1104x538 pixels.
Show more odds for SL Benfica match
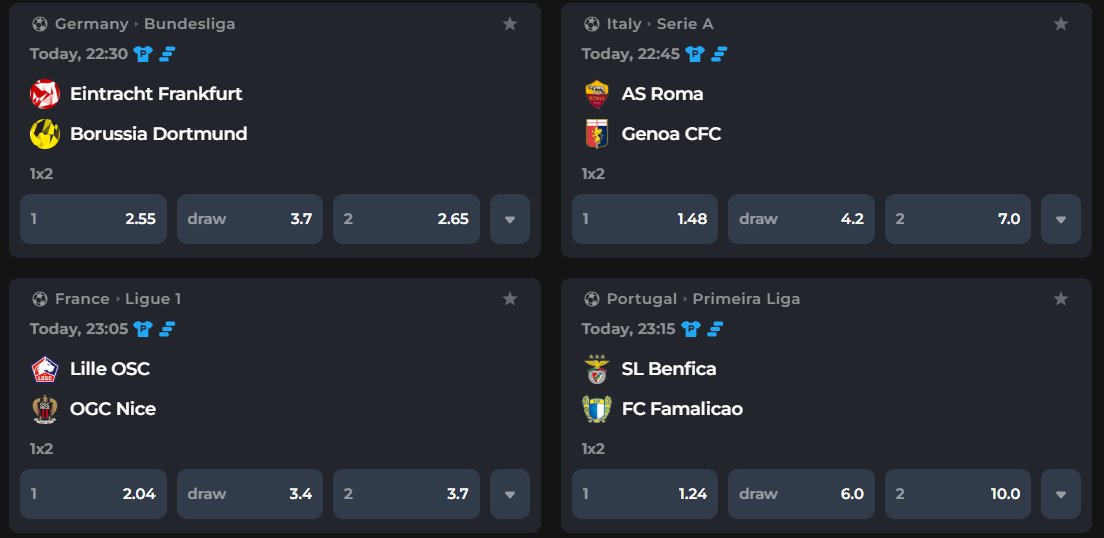coord(1061,494)
